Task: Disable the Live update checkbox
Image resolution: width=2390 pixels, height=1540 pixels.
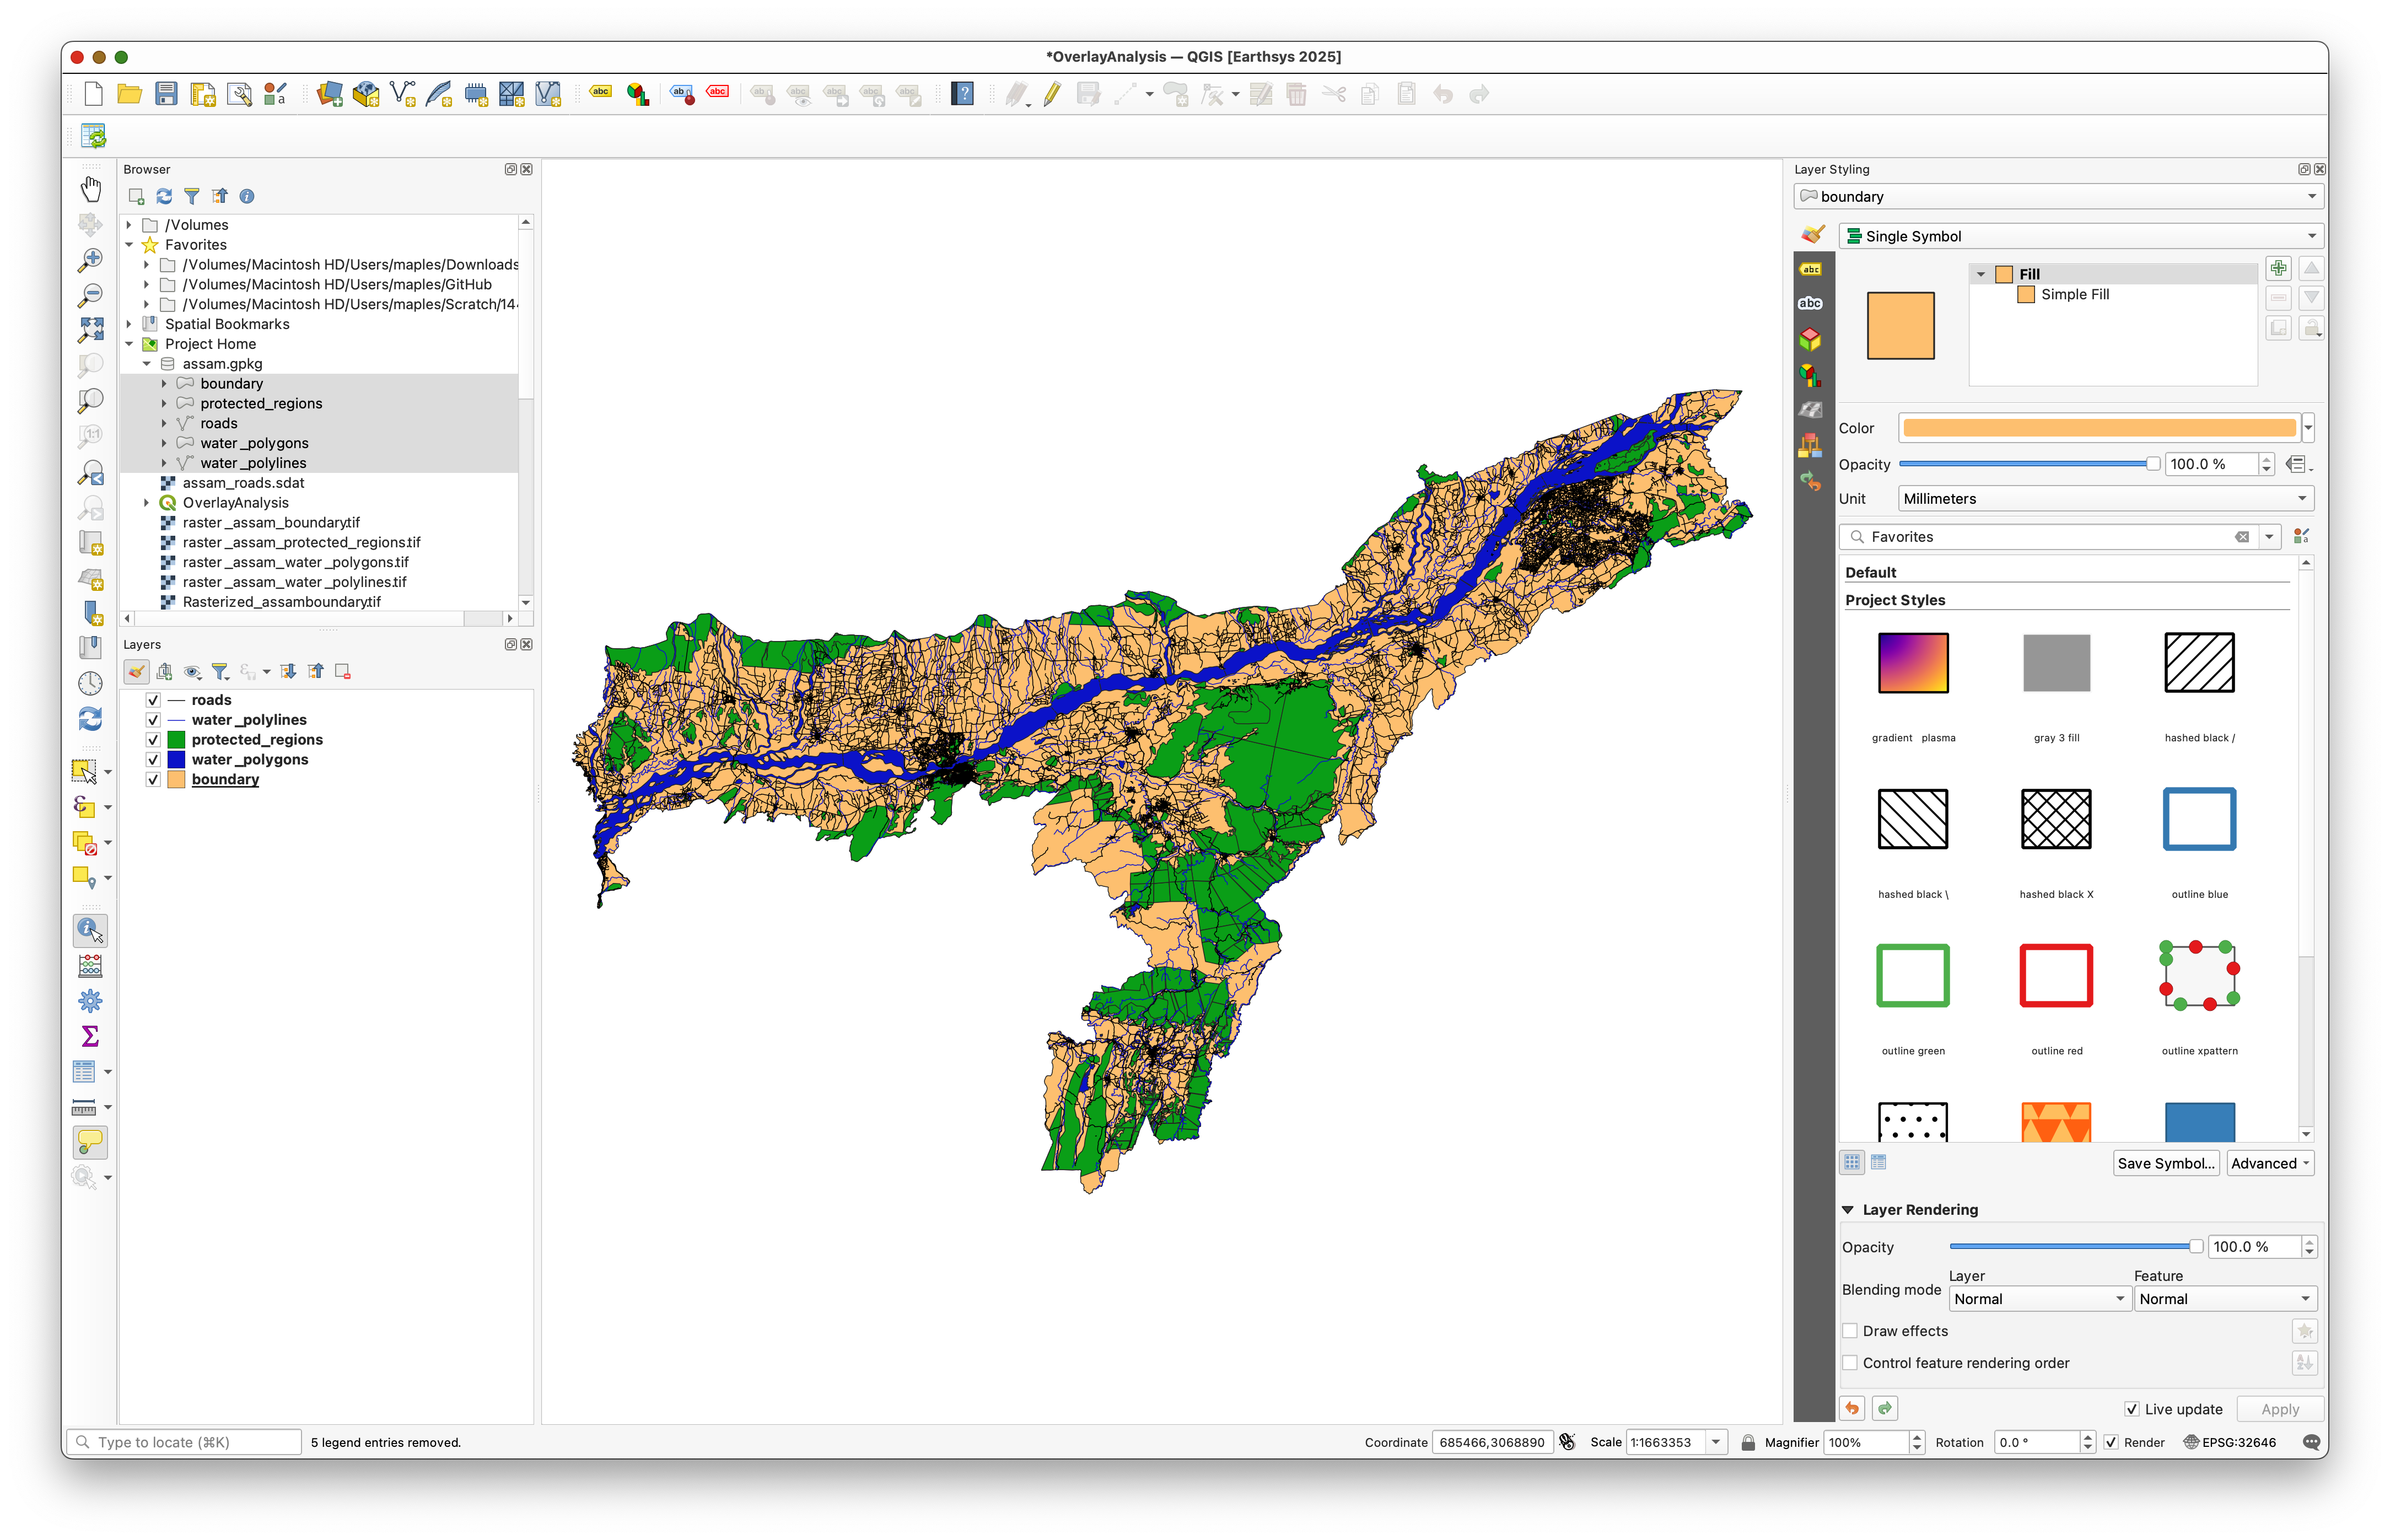Action: click(2132, 1409)
